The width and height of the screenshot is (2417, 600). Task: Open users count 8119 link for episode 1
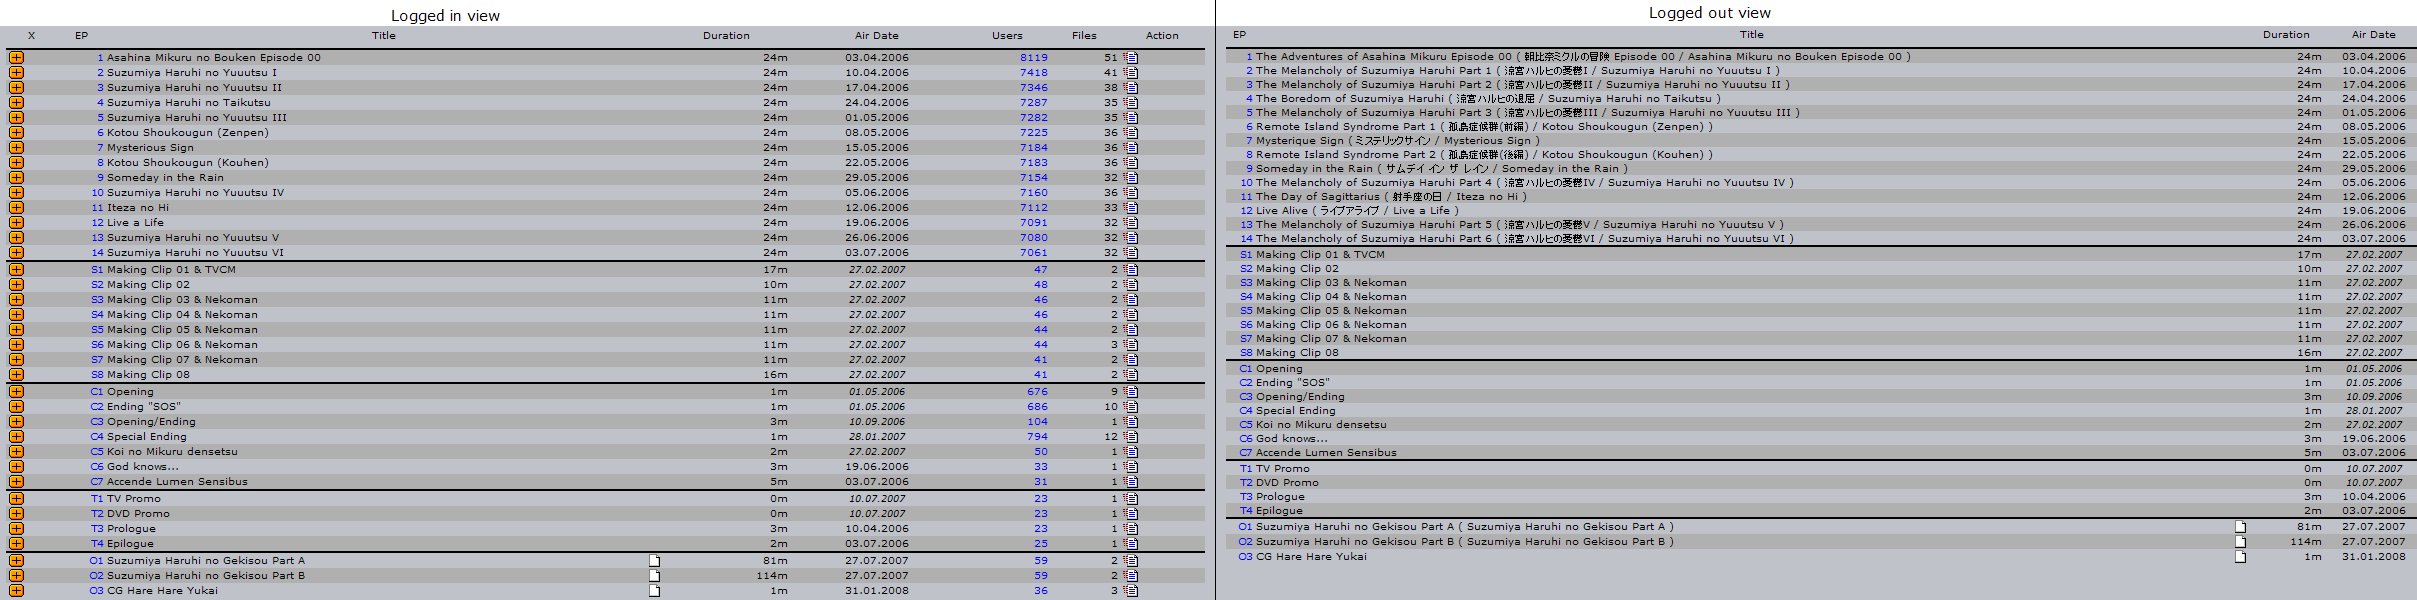1033,58
